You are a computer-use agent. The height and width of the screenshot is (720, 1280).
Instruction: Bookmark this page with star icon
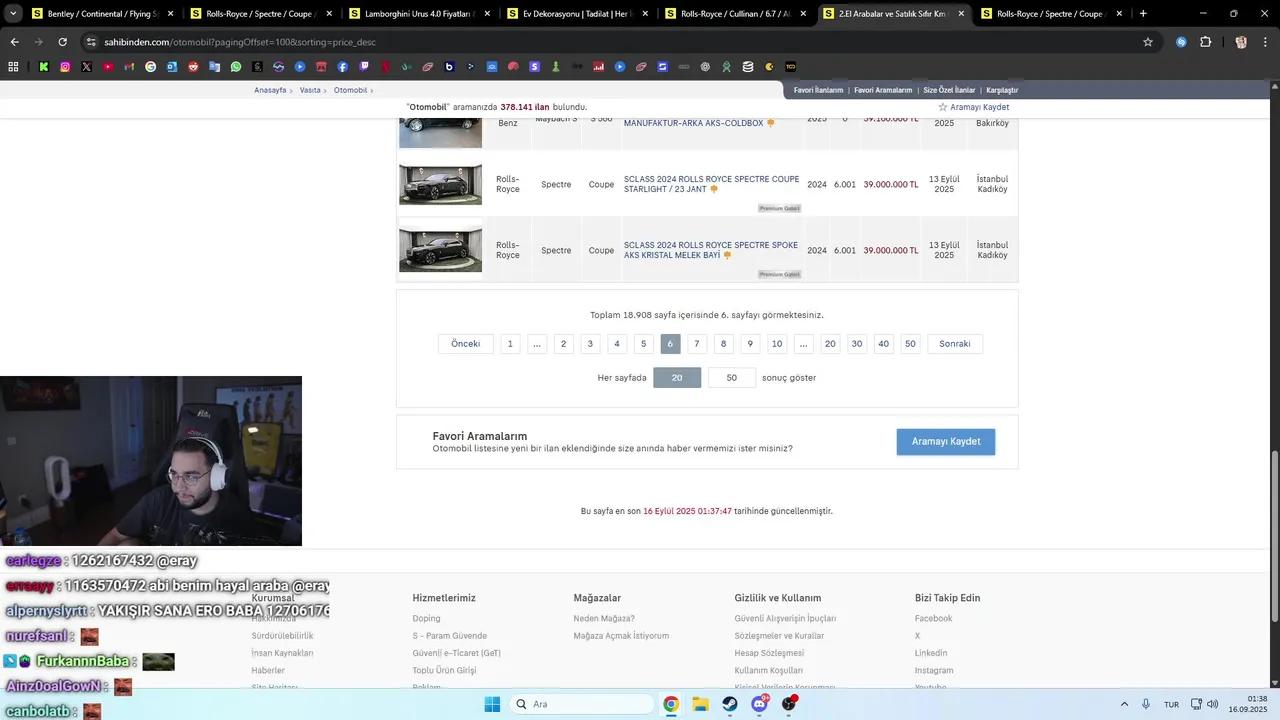pyautogui.click(x=1148, y=42)
